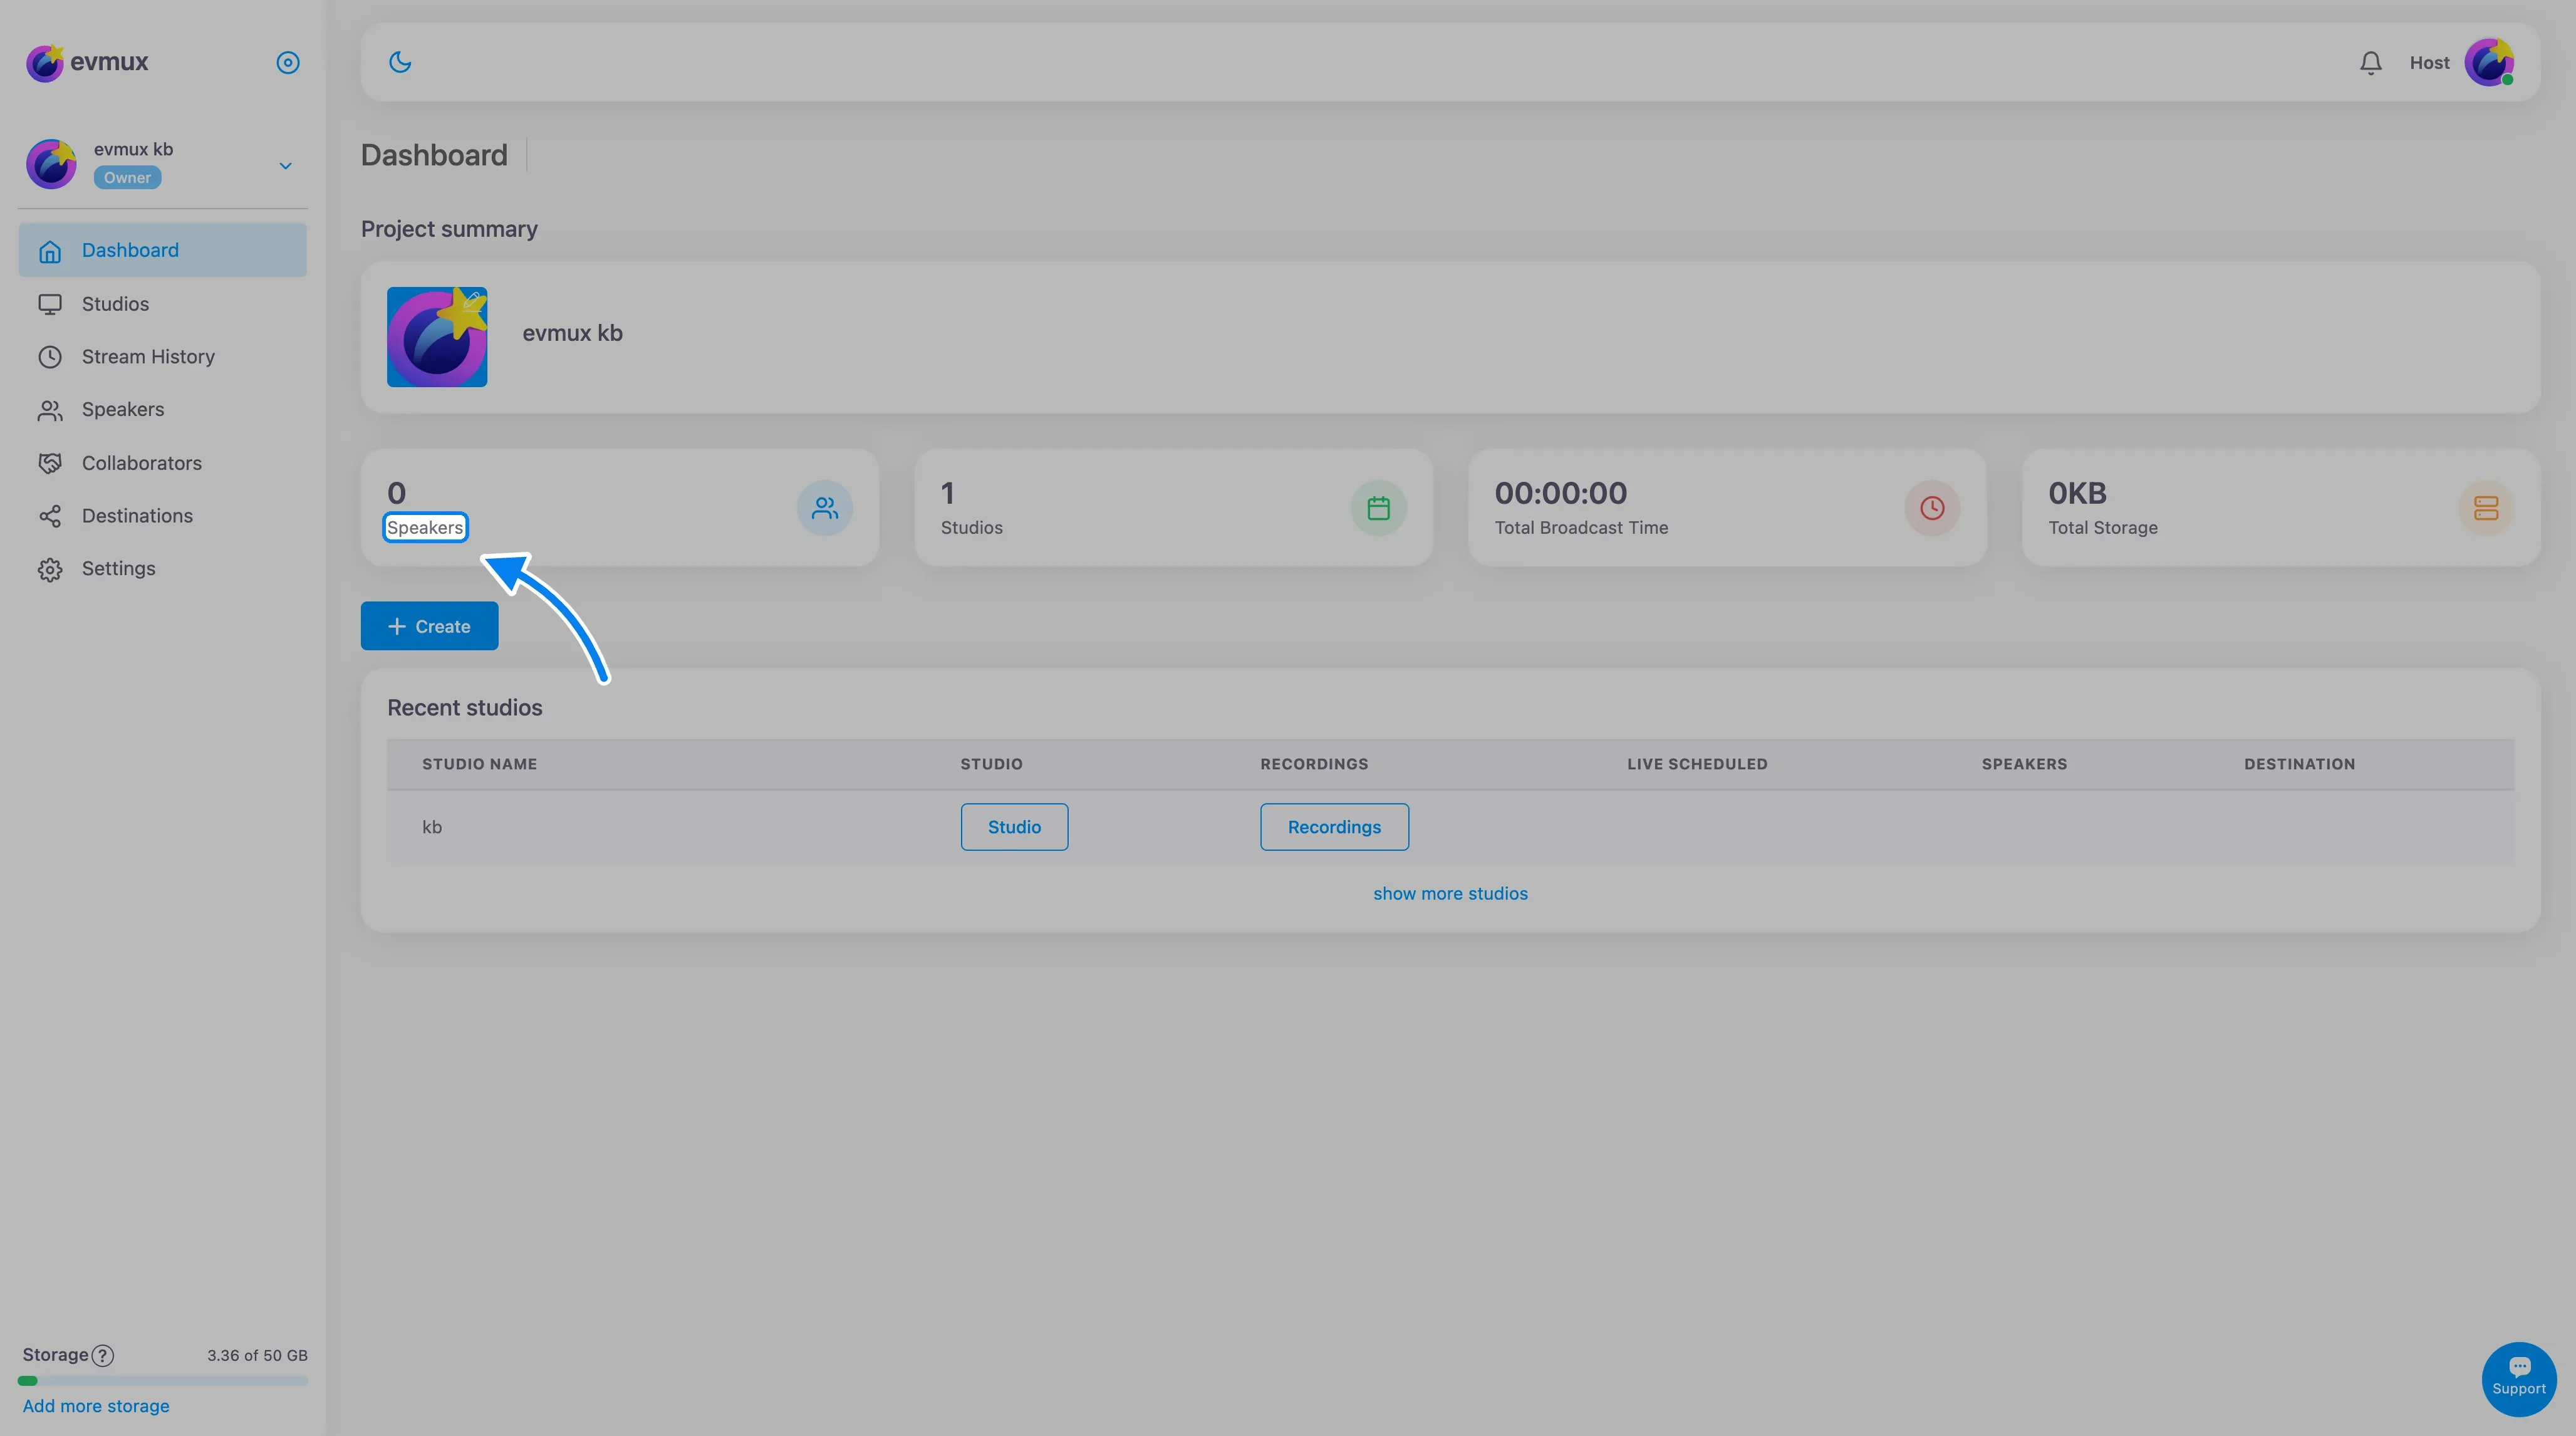Click show more studios link

point(1450,893)
